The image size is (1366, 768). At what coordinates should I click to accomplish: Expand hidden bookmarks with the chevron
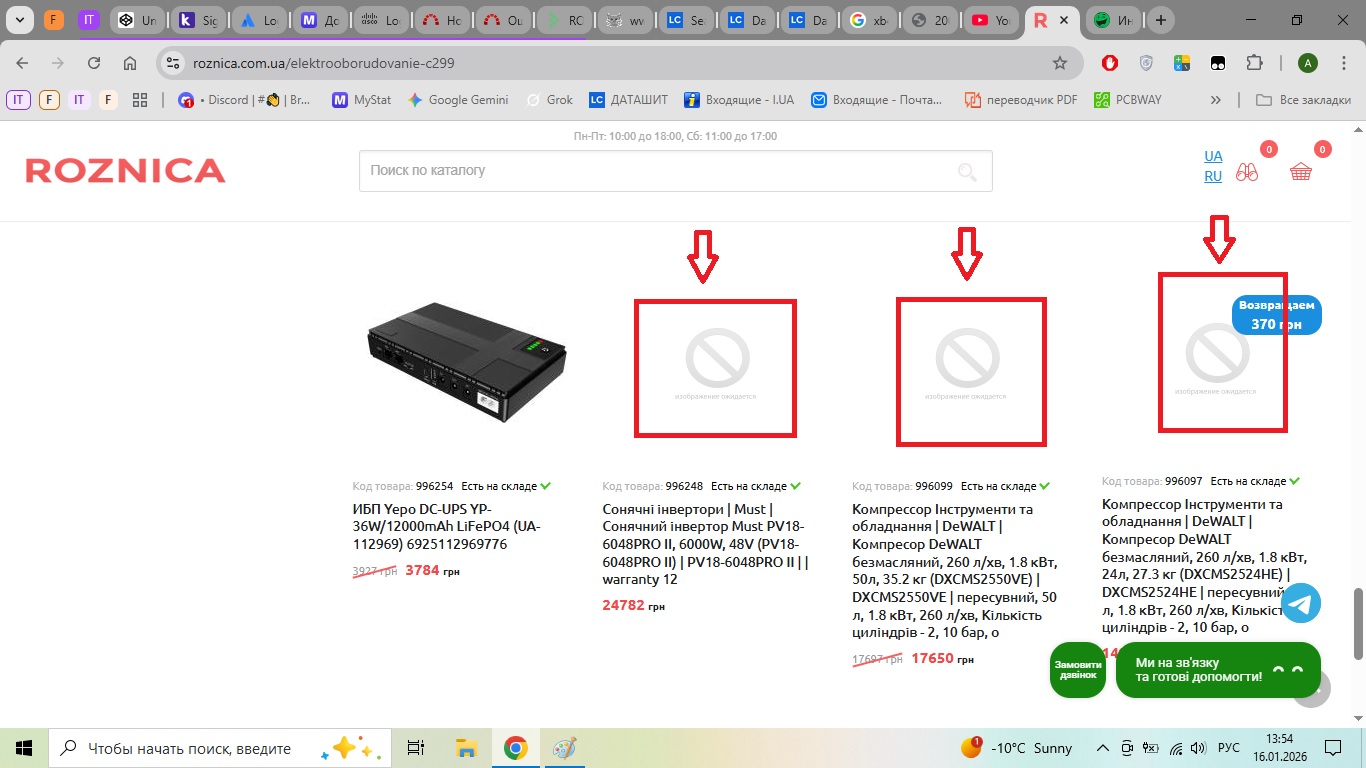point(1215,100)
